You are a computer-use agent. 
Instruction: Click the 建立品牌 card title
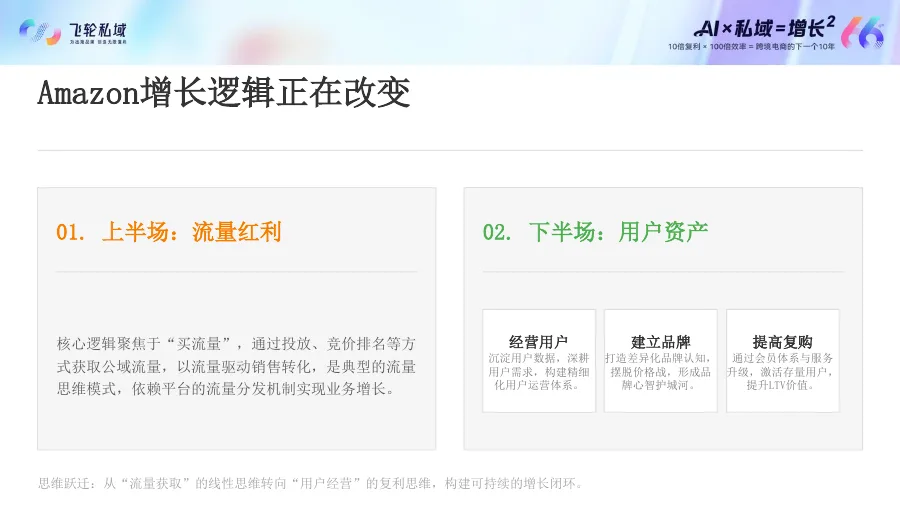tap(661, 342)
